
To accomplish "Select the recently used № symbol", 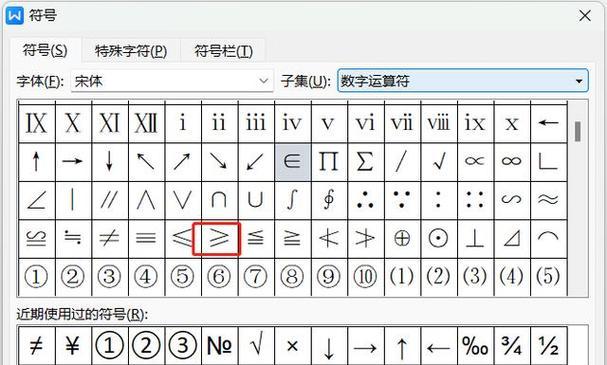I will pos(219,345).
